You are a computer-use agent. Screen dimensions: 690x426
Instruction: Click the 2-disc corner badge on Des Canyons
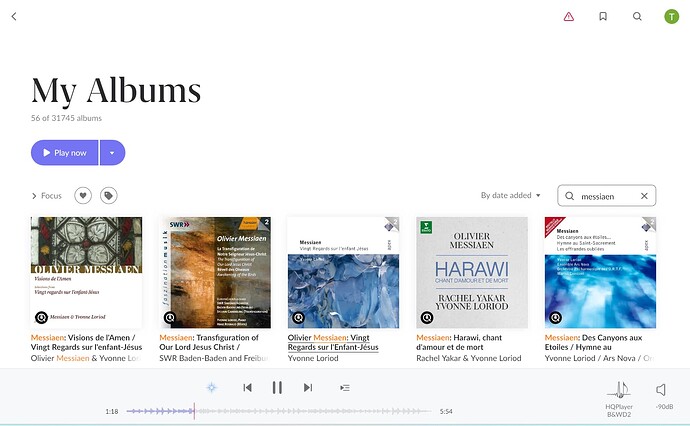(x=649, y=224)
